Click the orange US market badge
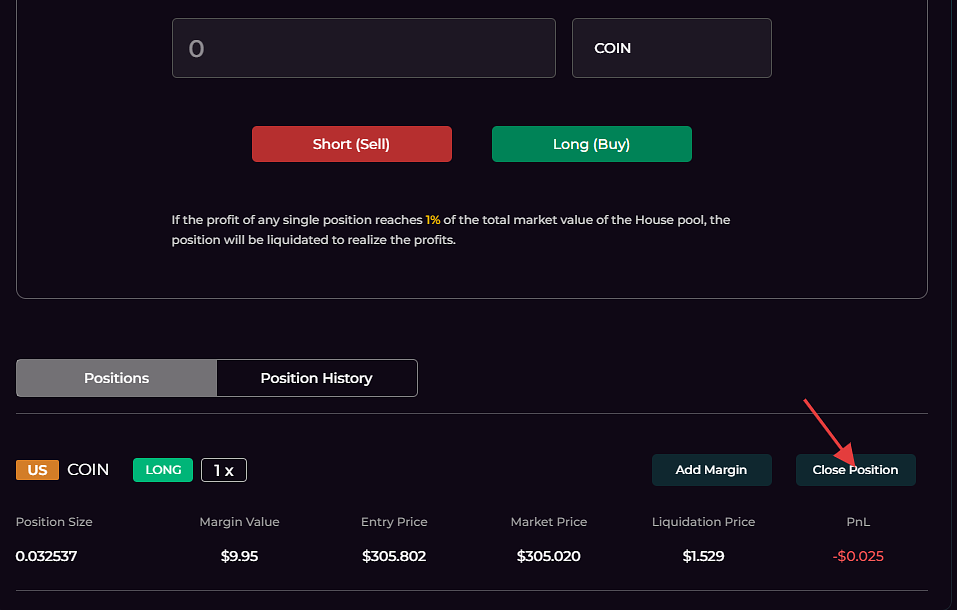Screen dimensions: 957x610 coord(37,470)
